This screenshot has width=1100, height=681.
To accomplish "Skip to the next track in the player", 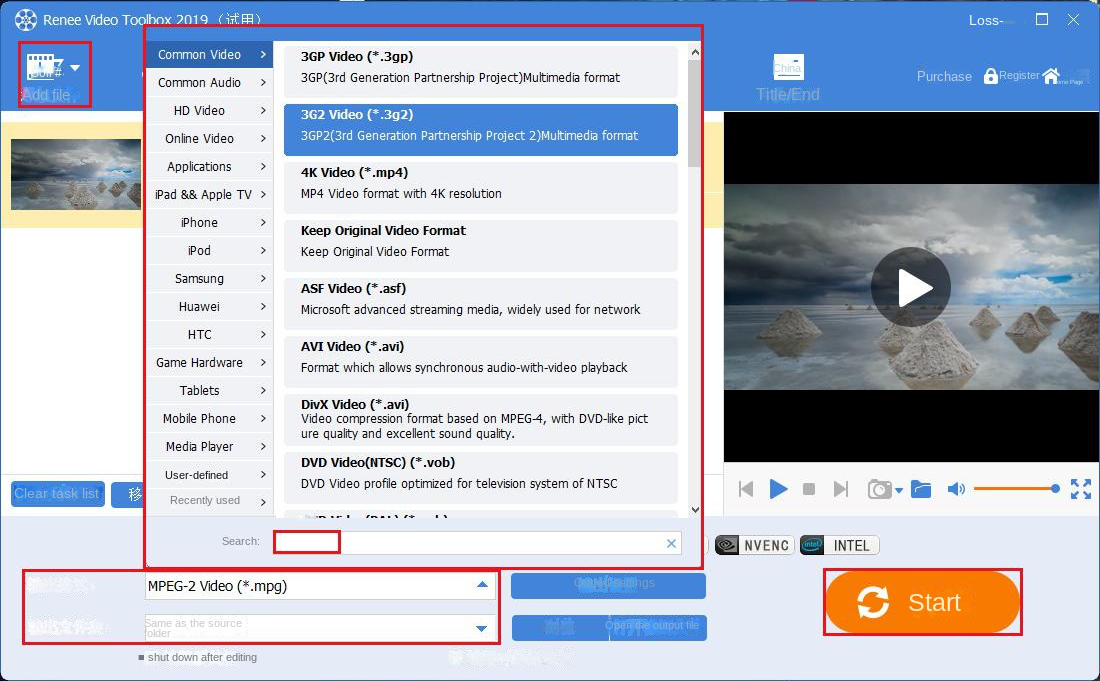I will point(840,489).
